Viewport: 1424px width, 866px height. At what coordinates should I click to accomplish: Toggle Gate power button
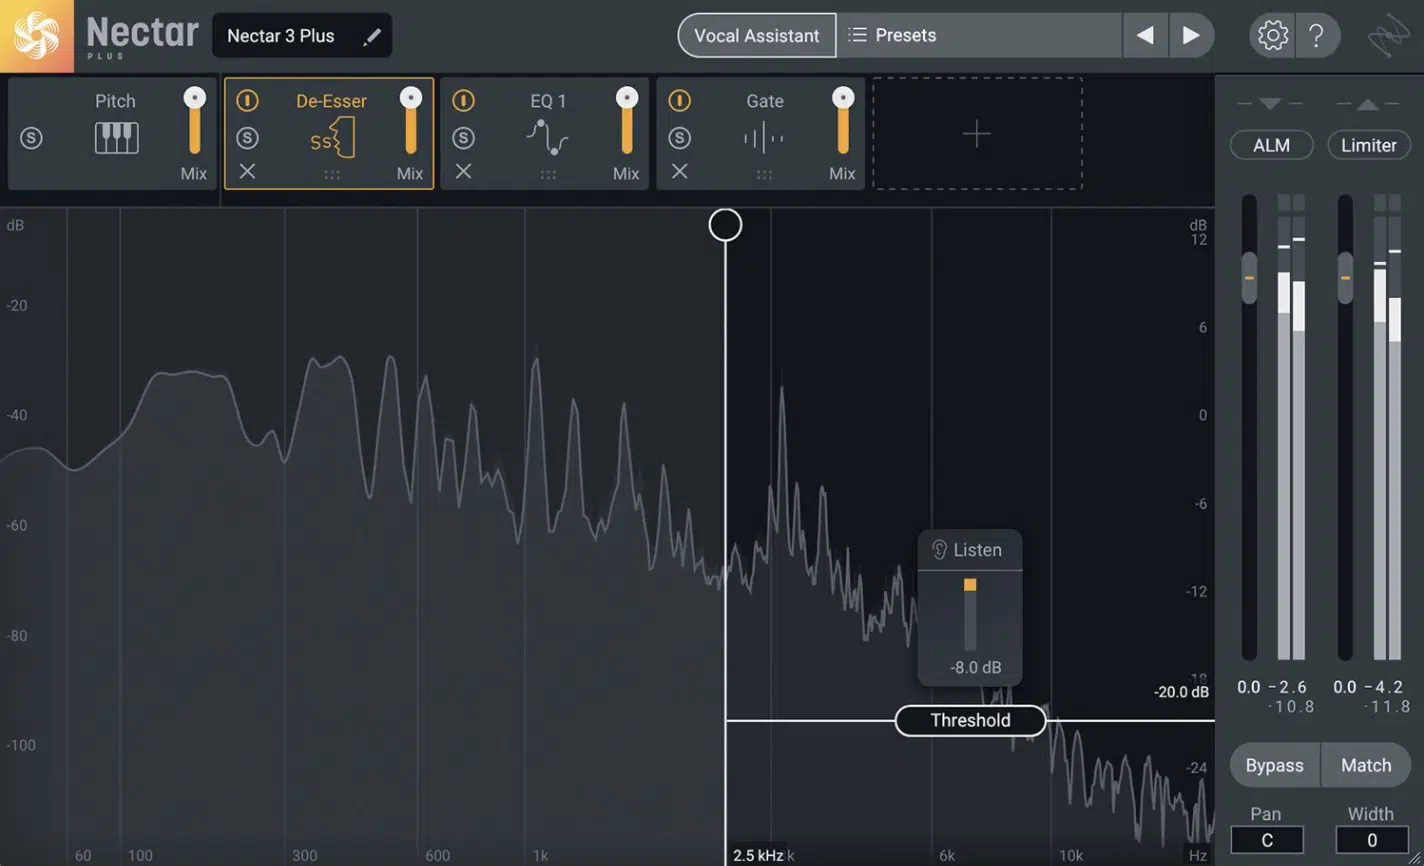click(679, 101)
